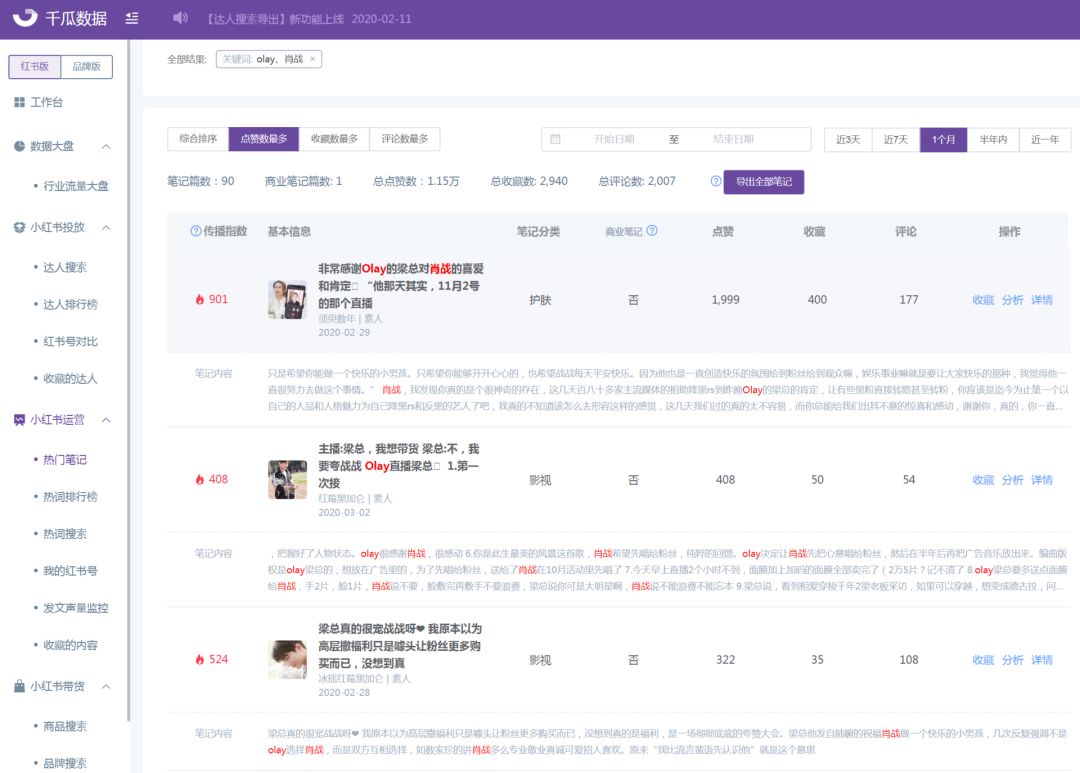This screenshot has height=773, width=1080.
Task: Open thumbnail of the 2020-02-28 note
Action: point(287,659)
